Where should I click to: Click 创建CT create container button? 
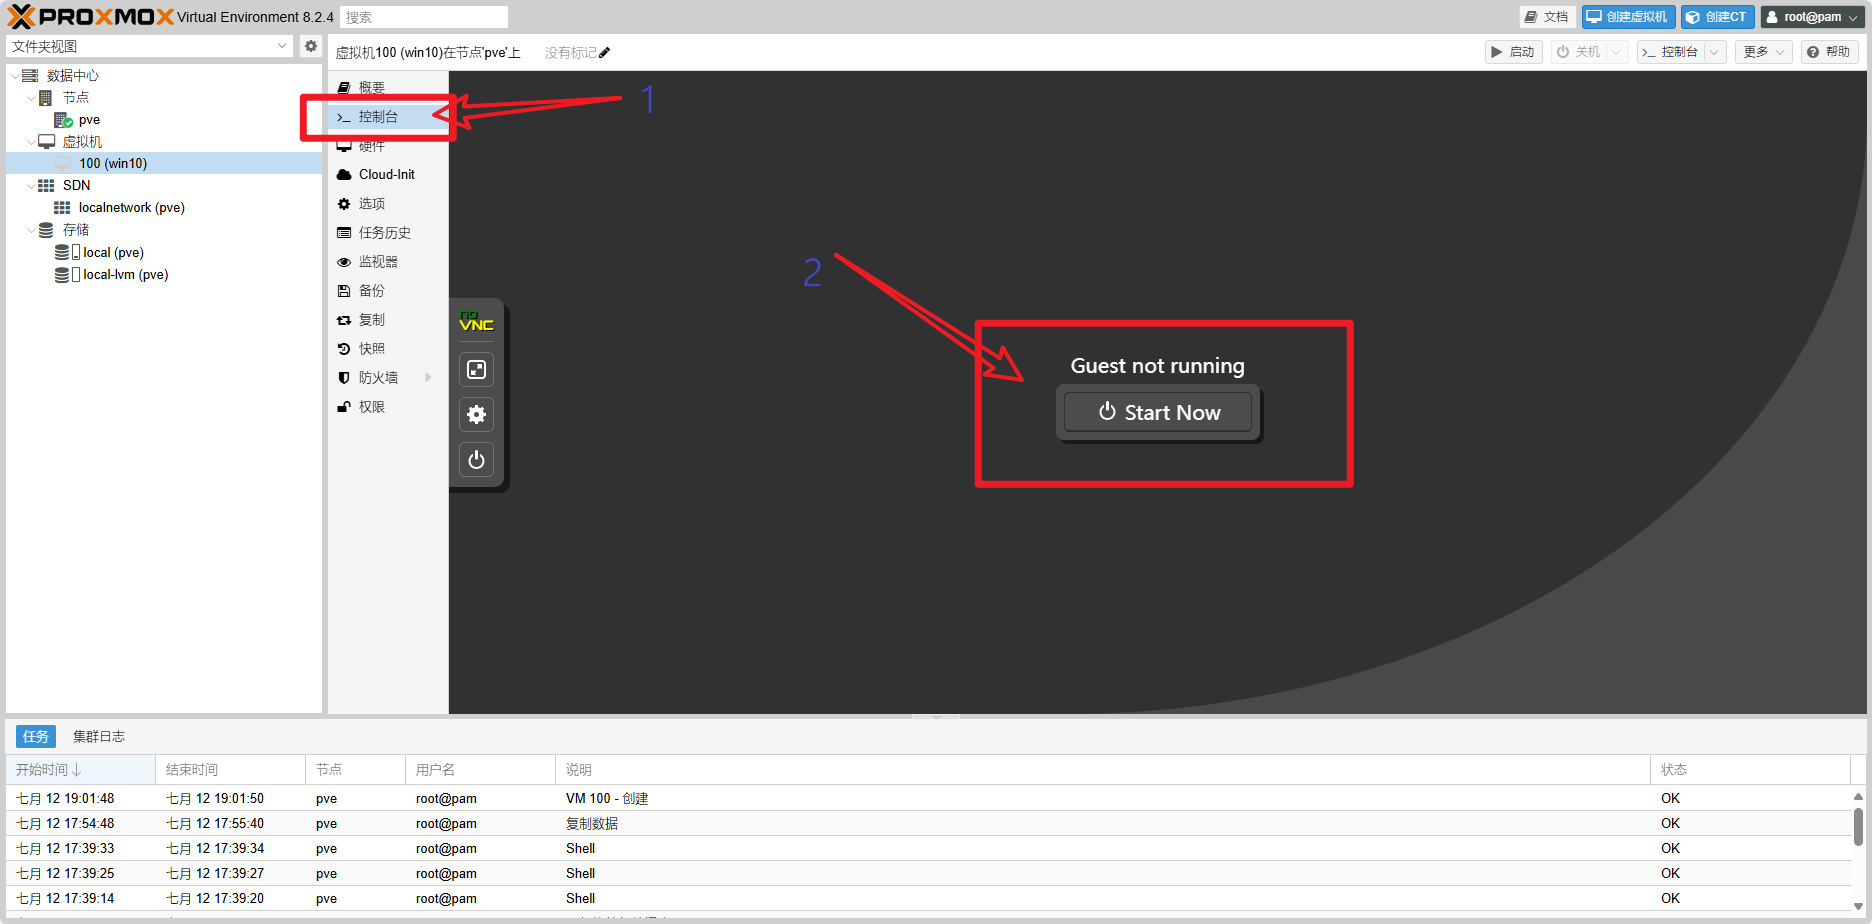(x=1717, y=17)
